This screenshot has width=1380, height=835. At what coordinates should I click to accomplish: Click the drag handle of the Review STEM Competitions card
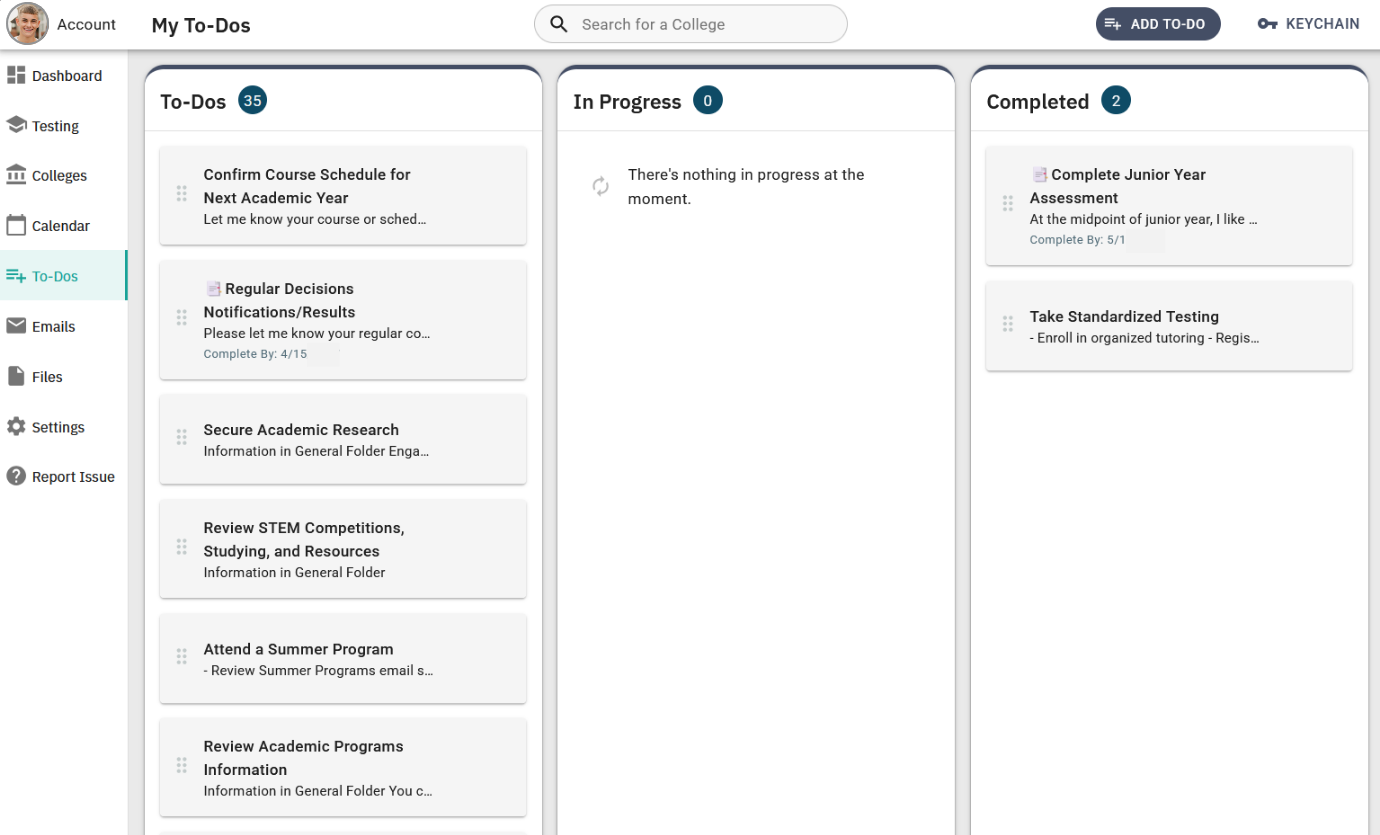(x=182, y=547)
